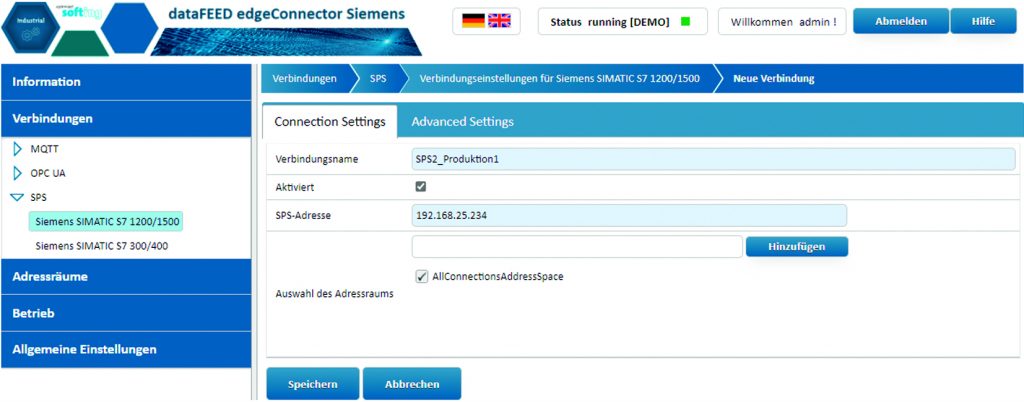Click the Verbindungsname input field
This screenshot has height=402, width=1024.
713,159
